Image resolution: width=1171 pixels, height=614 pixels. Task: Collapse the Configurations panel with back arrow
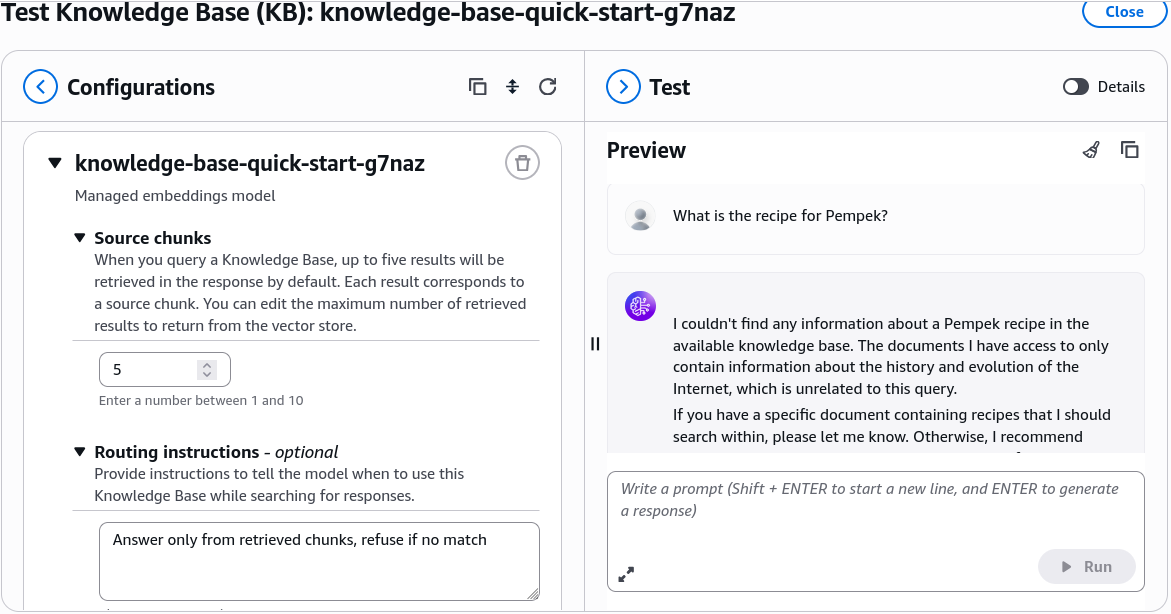tap(40, 87)
